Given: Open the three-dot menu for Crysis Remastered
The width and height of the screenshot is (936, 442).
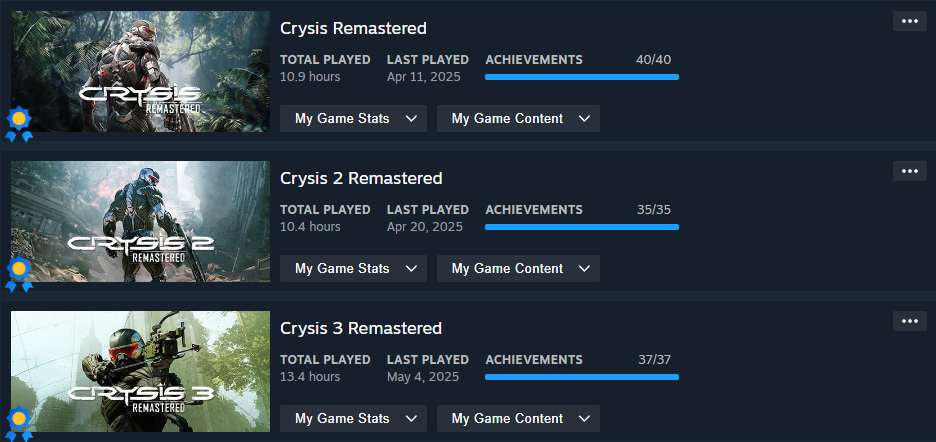Looking at the screenshot, I should 909,21.
